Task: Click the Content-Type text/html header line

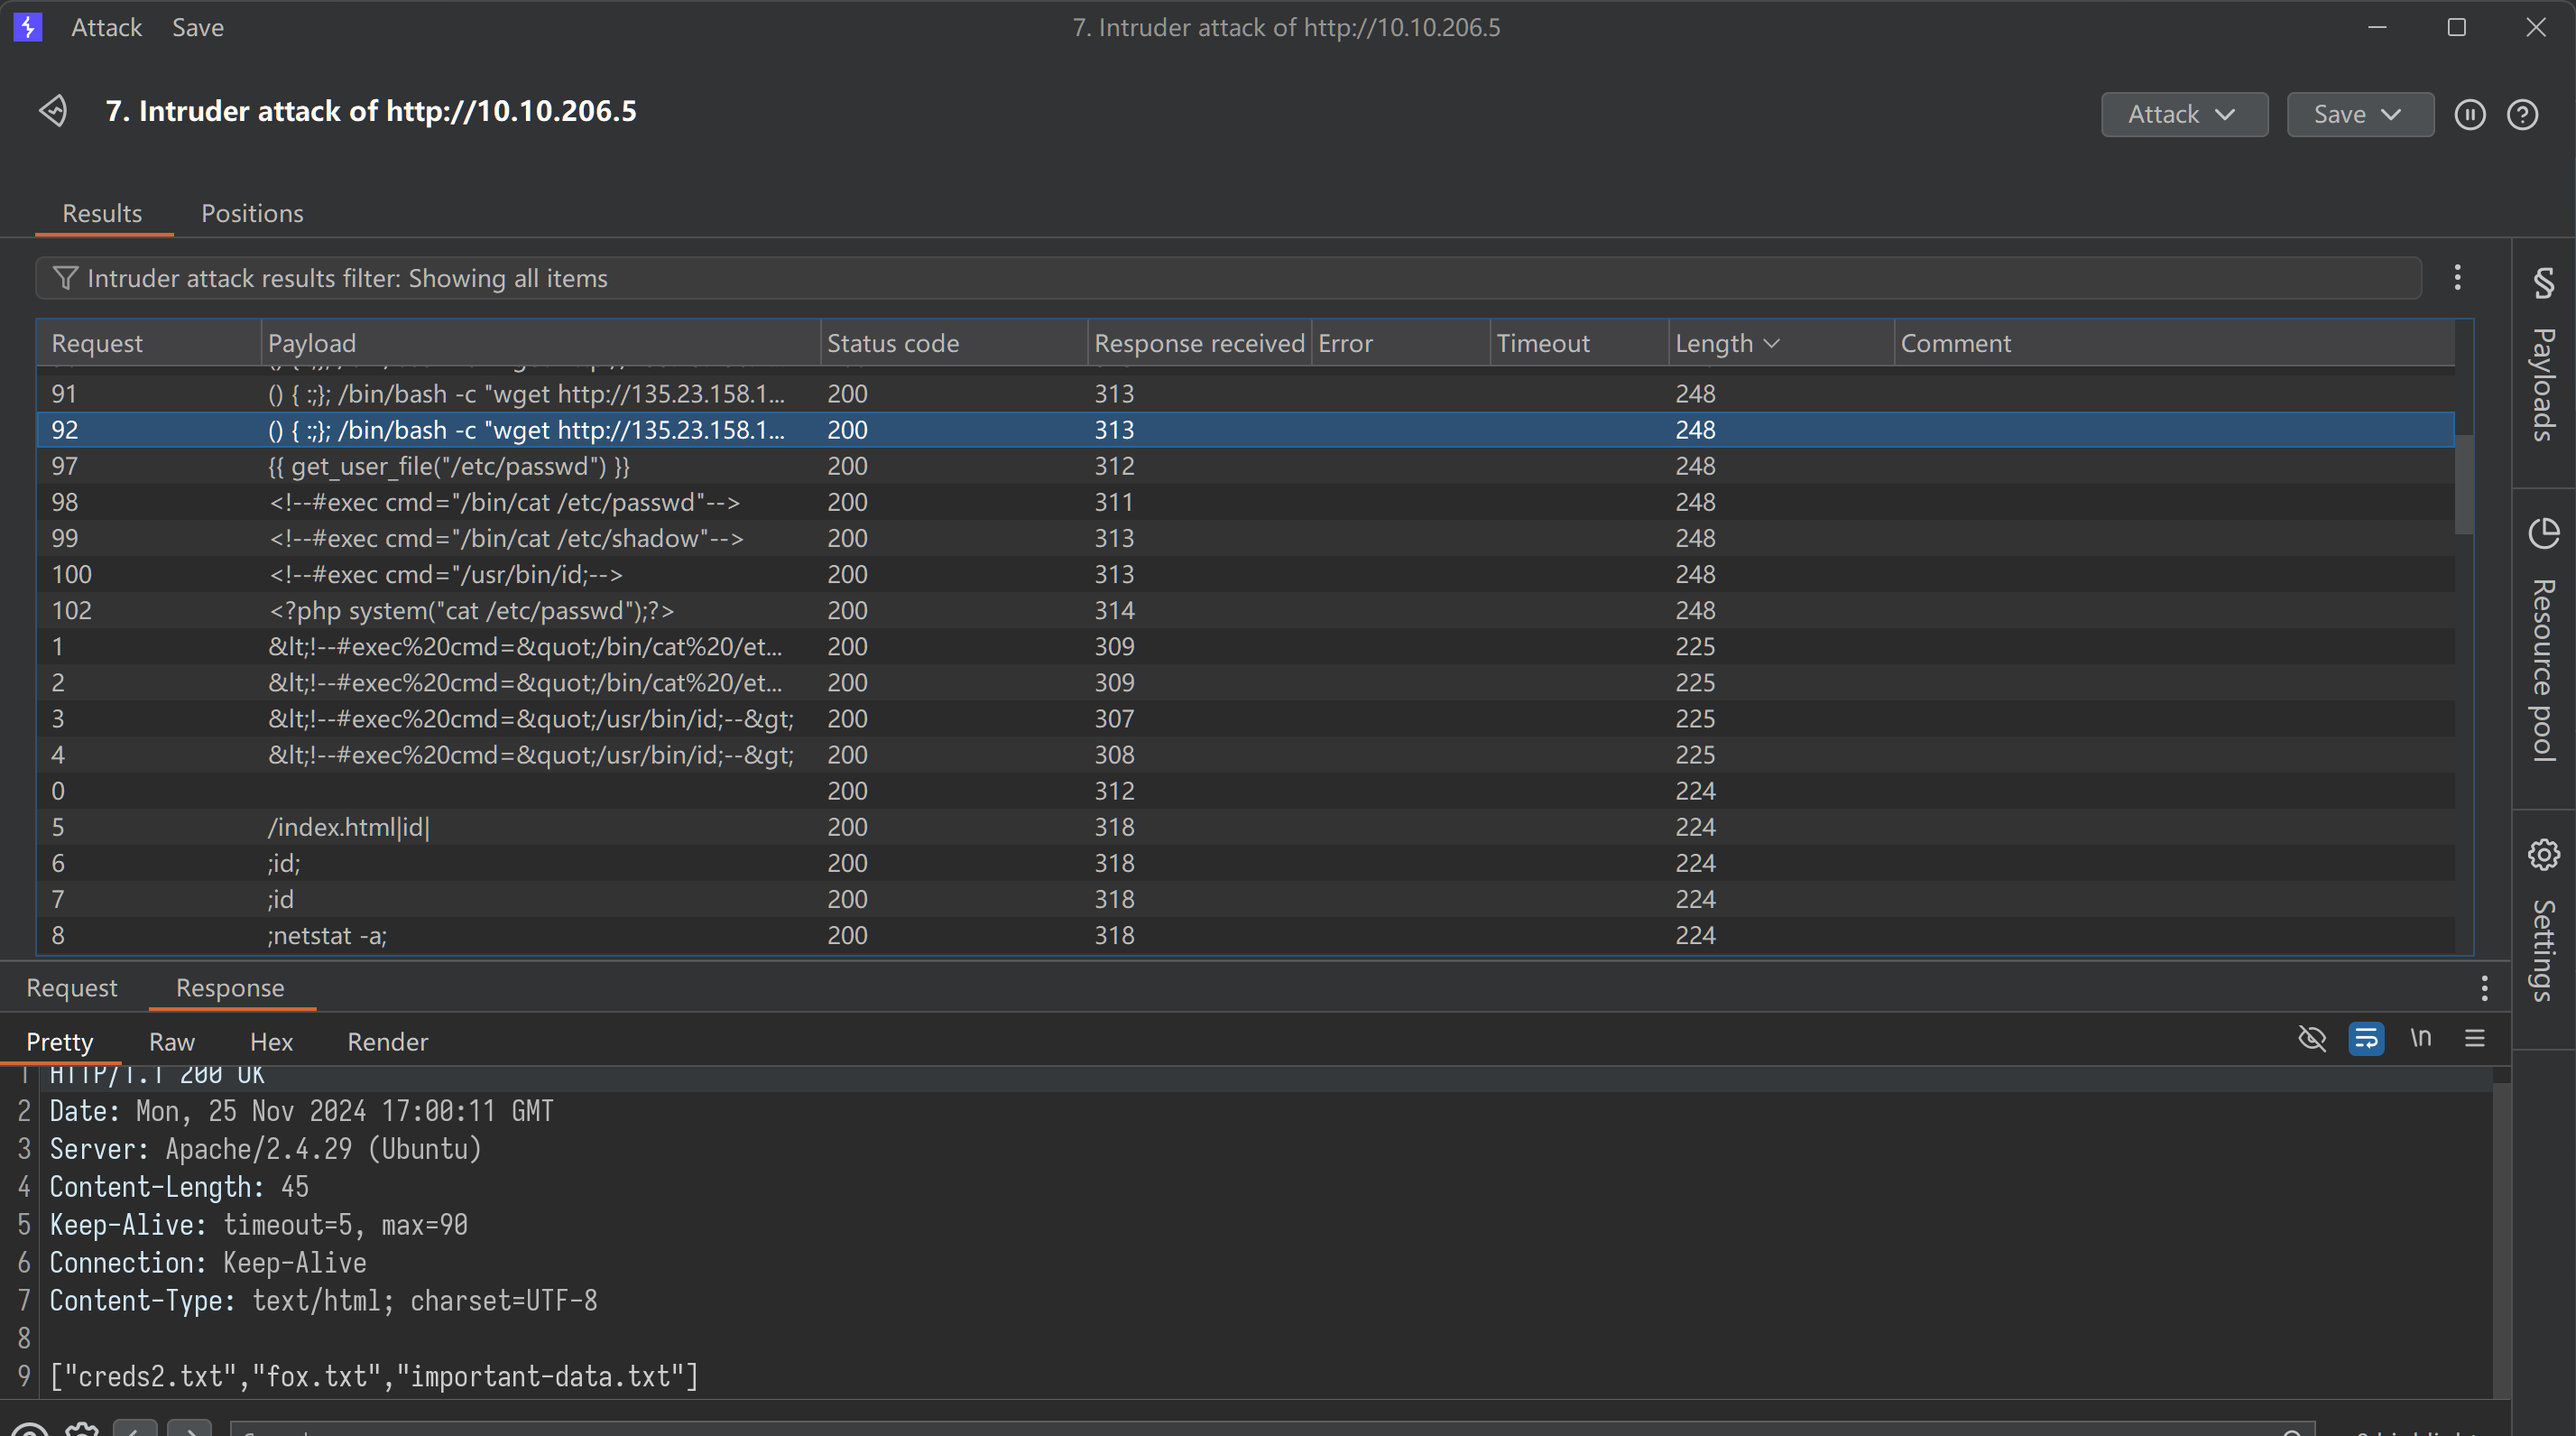Action: 323,1301
